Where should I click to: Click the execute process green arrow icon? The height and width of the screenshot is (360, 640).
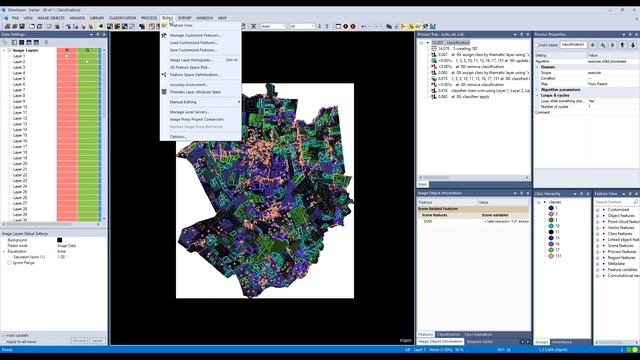(x=613, y=45)
